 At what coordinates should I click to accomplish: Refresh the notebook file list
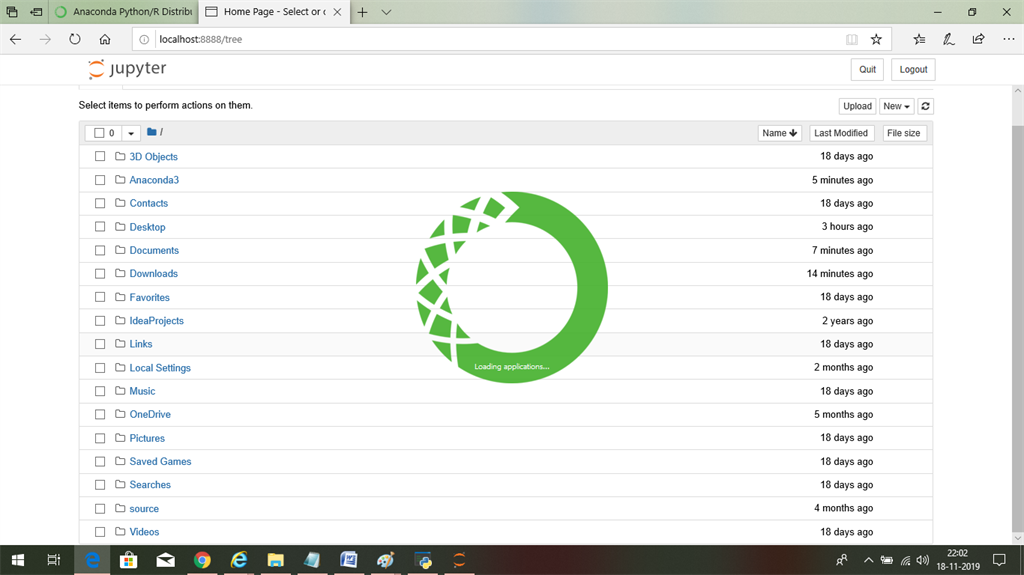click(x=925, y=106)
